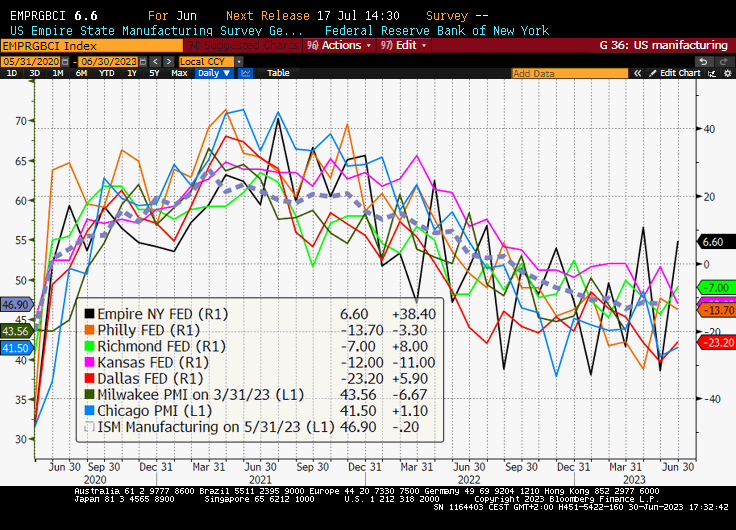
Task: Click the pencil Edit Chart icon
Action: pos(652,73)
